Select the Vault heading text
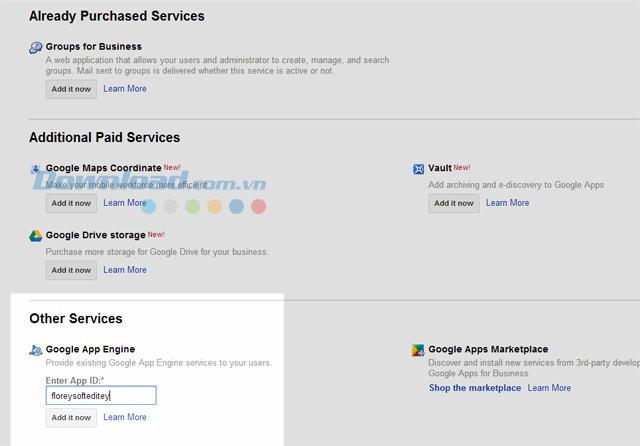 [x=440, y=168]
